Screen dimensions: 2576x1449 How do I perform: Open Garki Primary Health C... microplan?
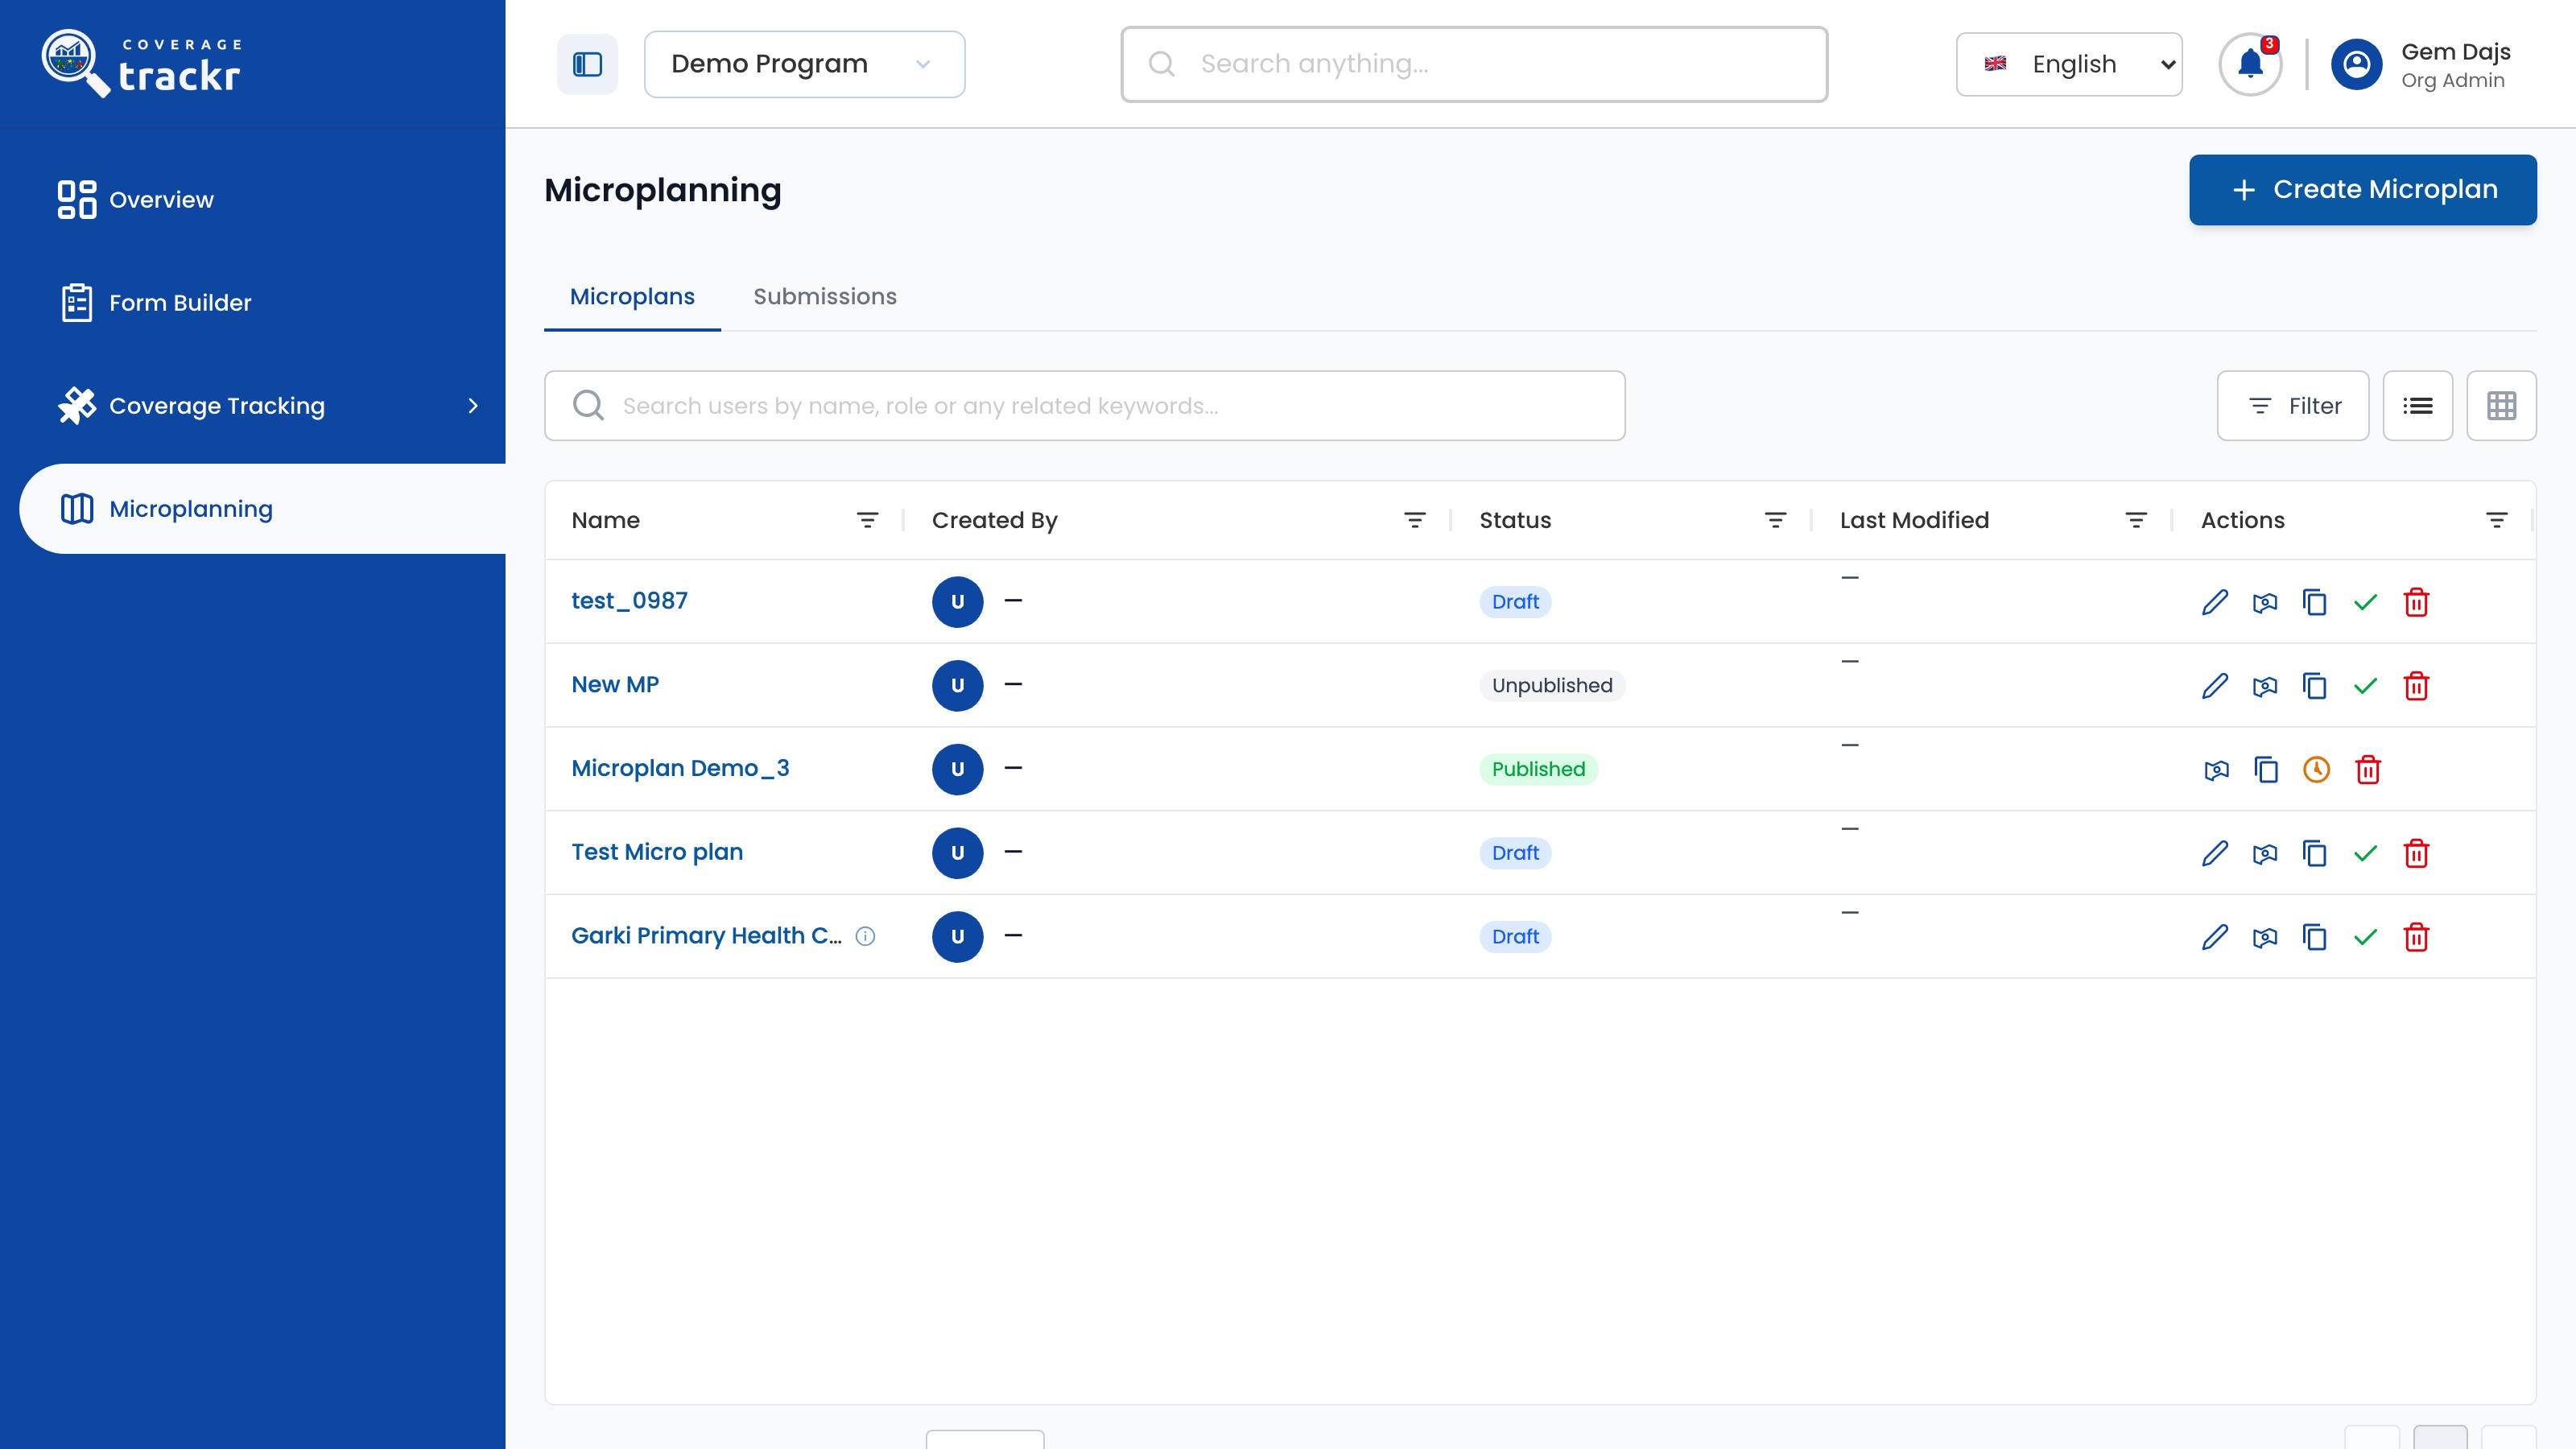point(706,936)
